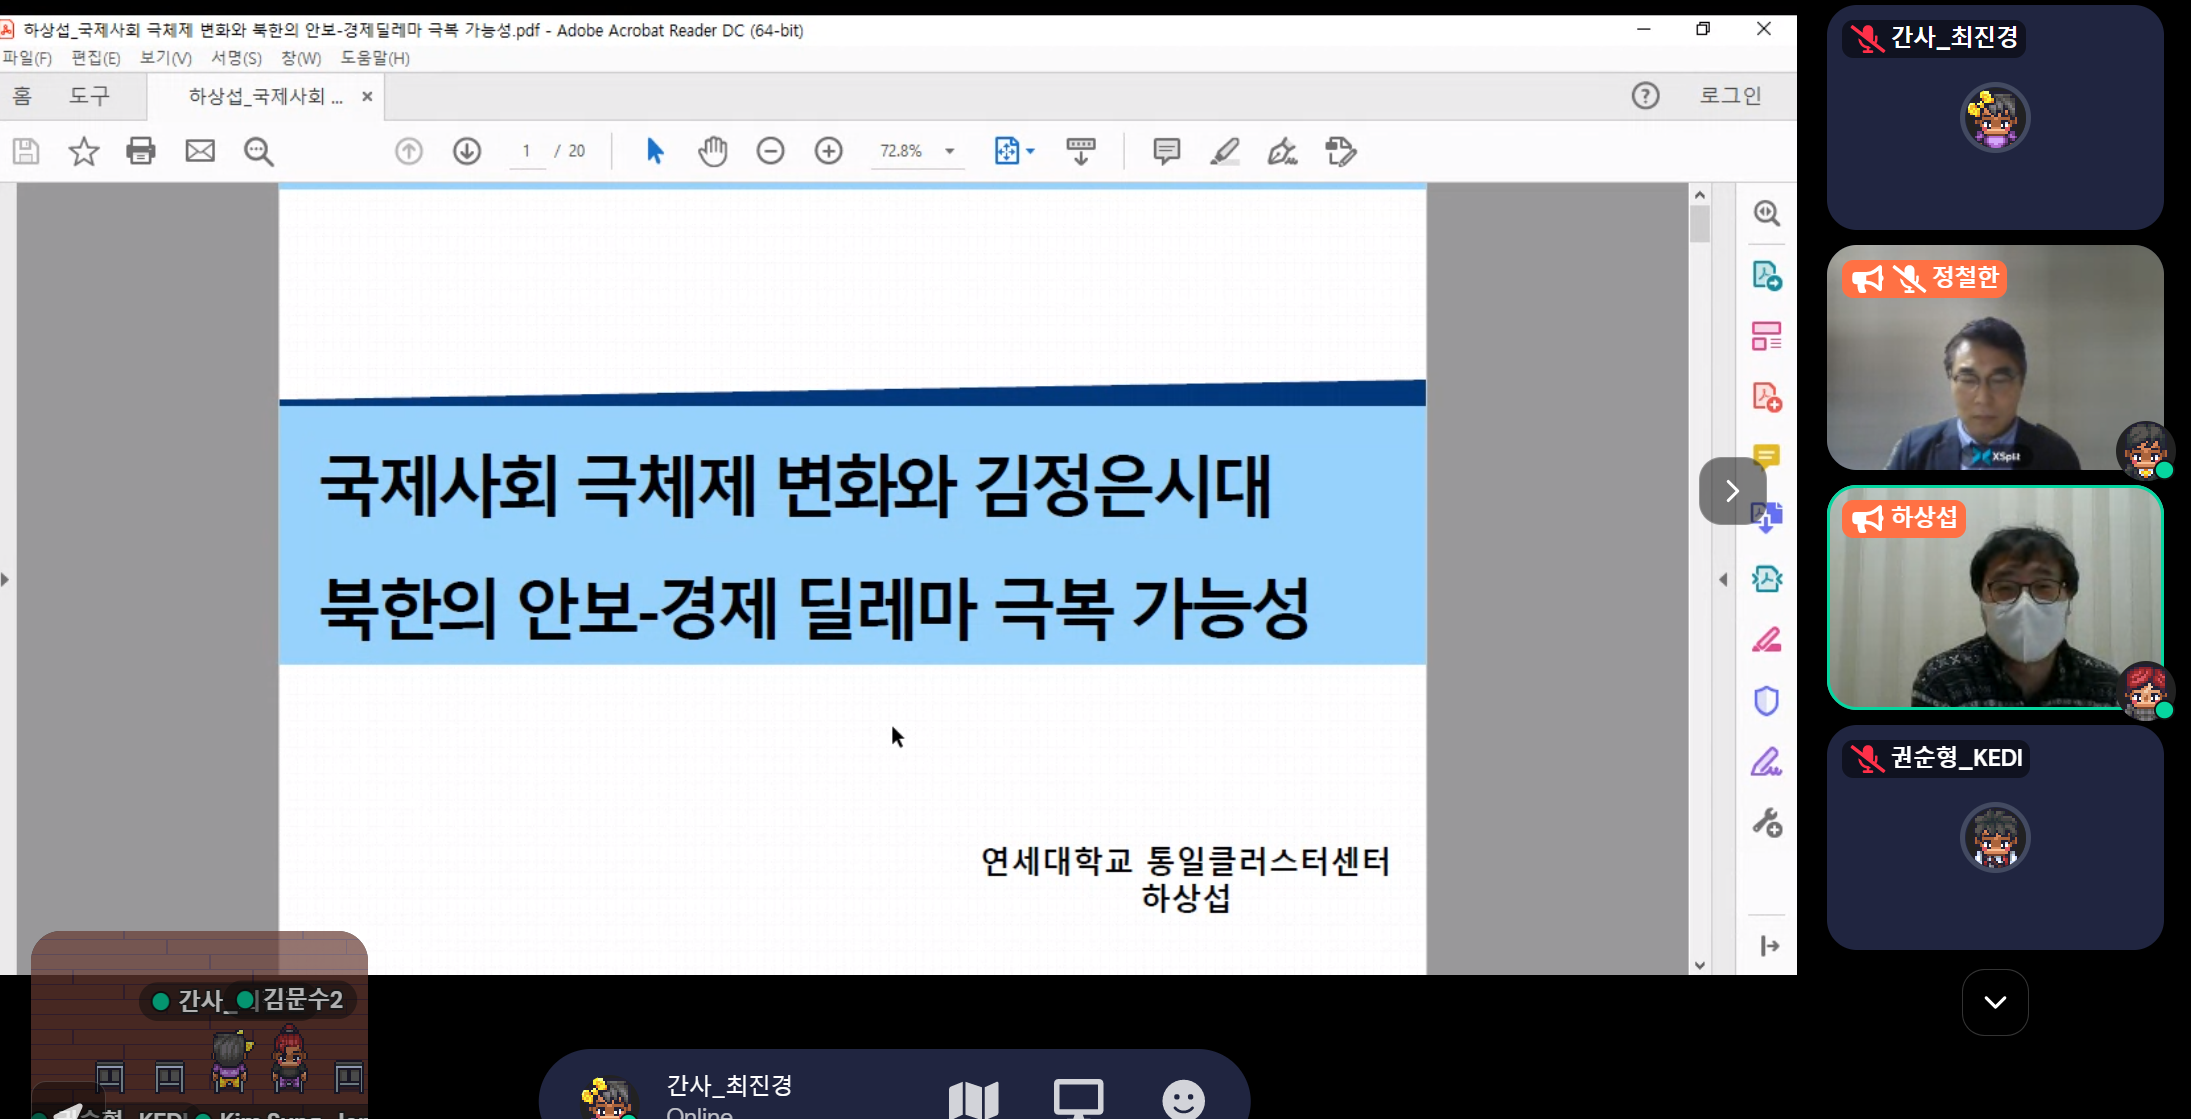Click the zoom out minus icon

click(770, 151)
